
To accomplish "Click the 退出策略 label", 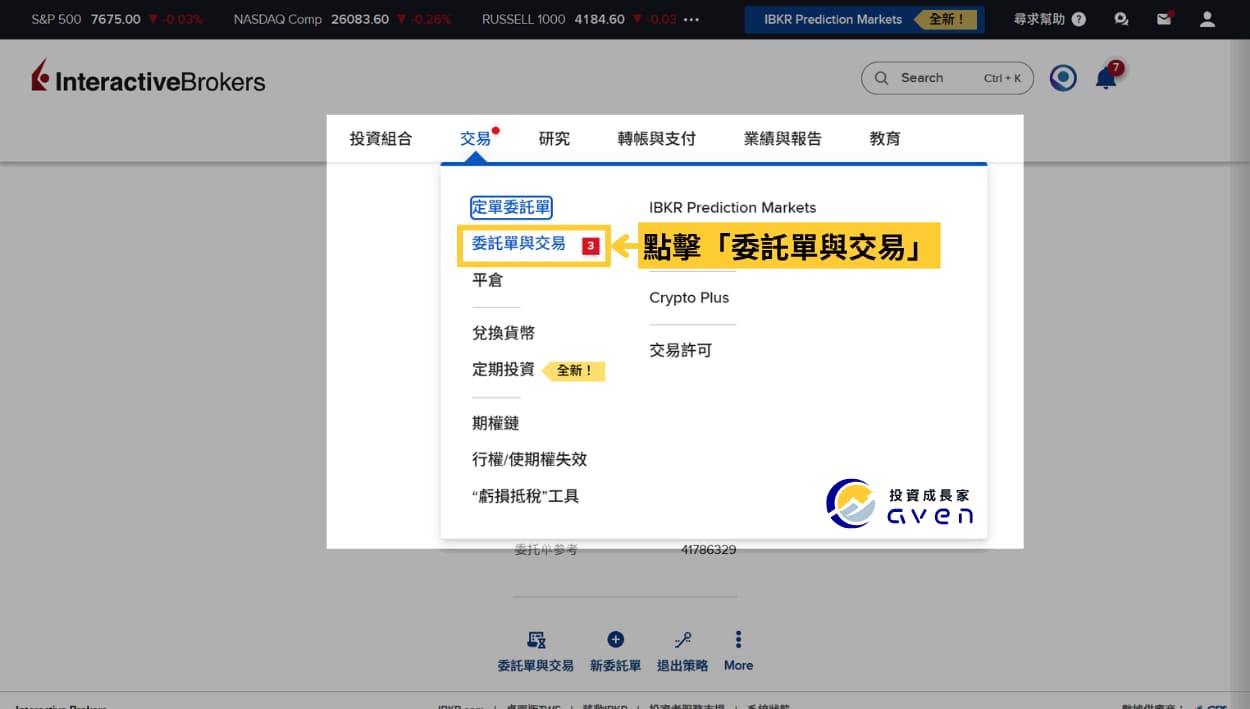I will 683,666.
